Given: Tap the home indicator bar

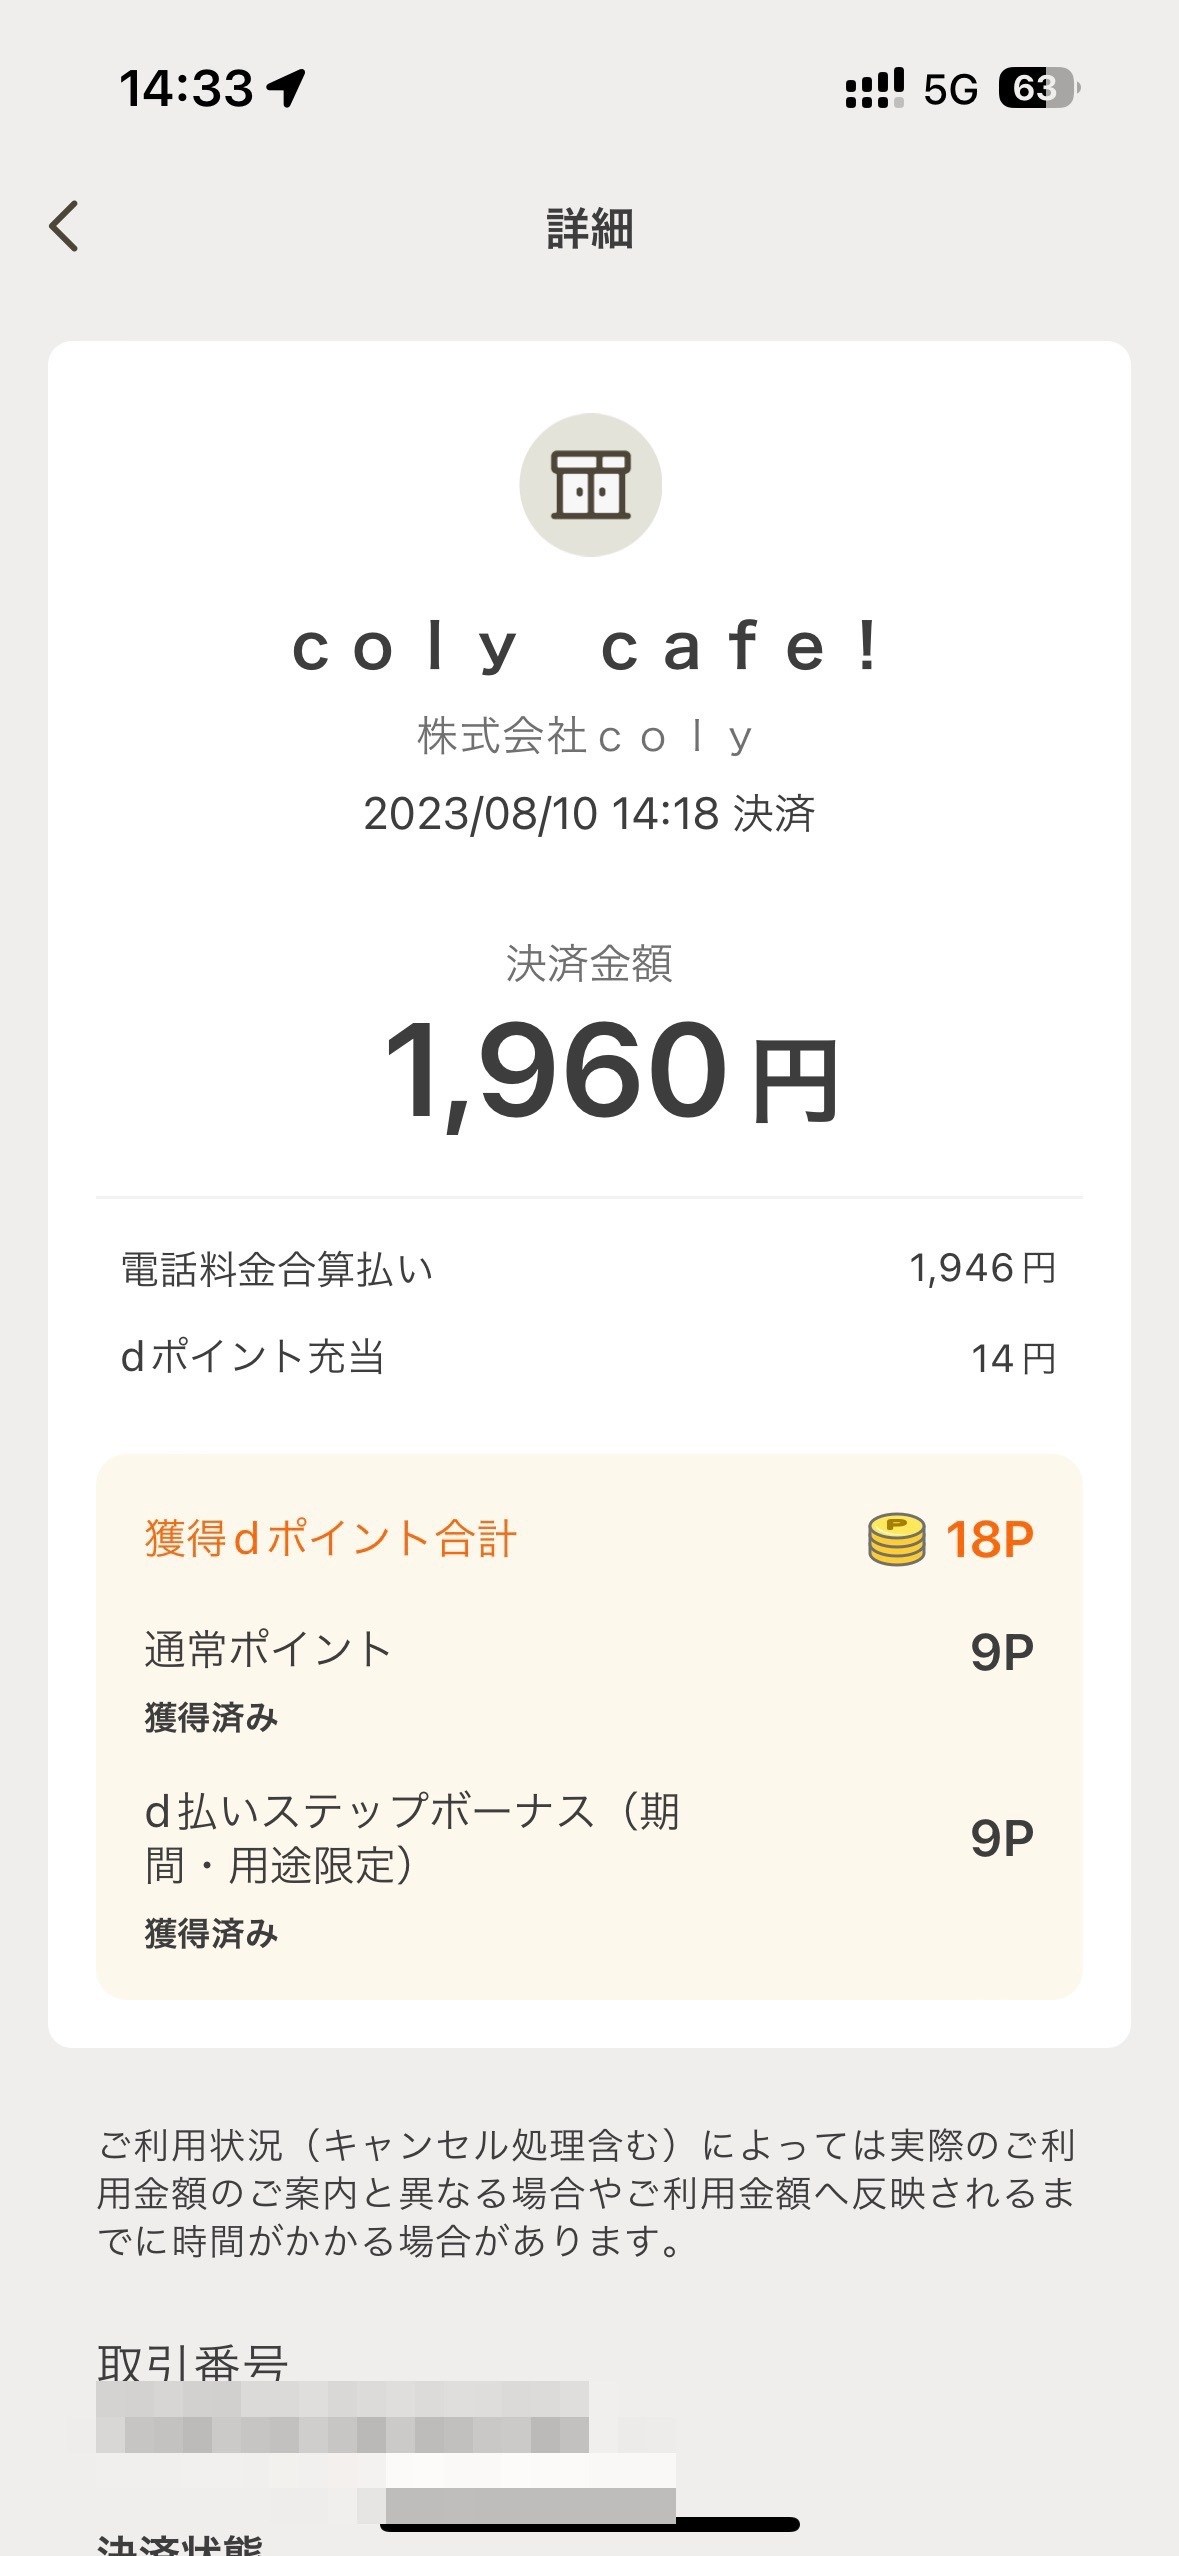Looking at the screenshot, I should 589,2524.
